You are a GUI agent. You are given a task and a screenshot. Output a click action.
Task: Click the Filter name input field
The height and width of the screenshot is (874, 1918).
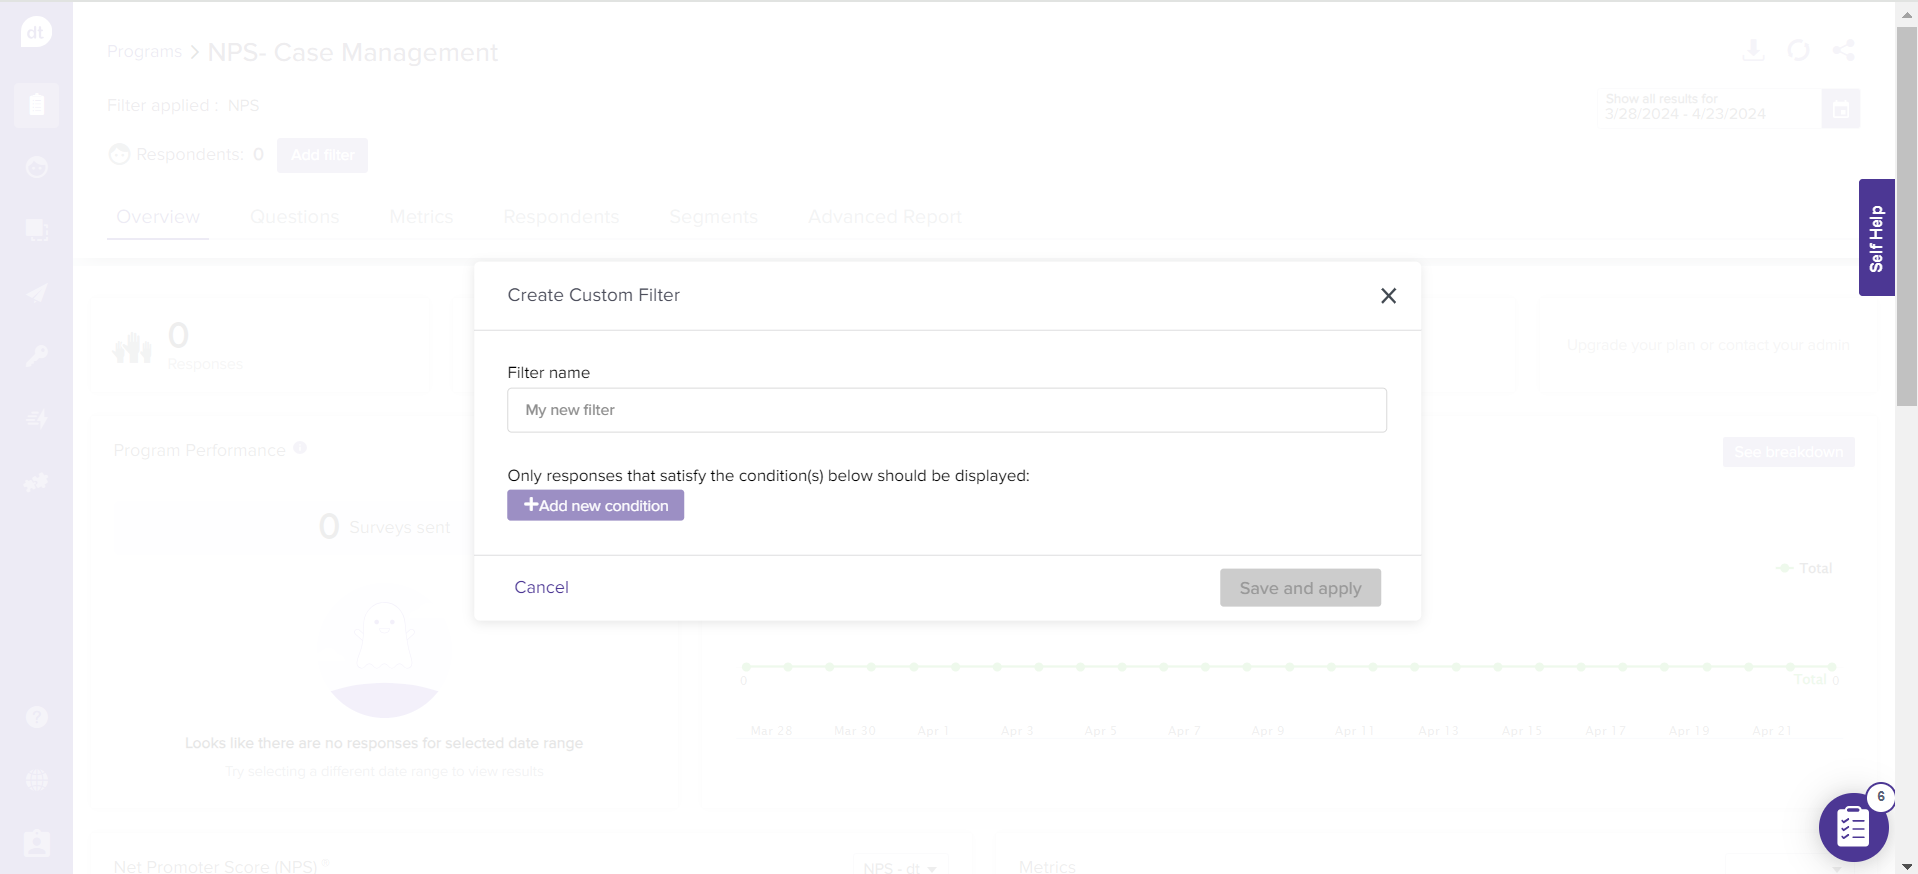pos(946,410)
